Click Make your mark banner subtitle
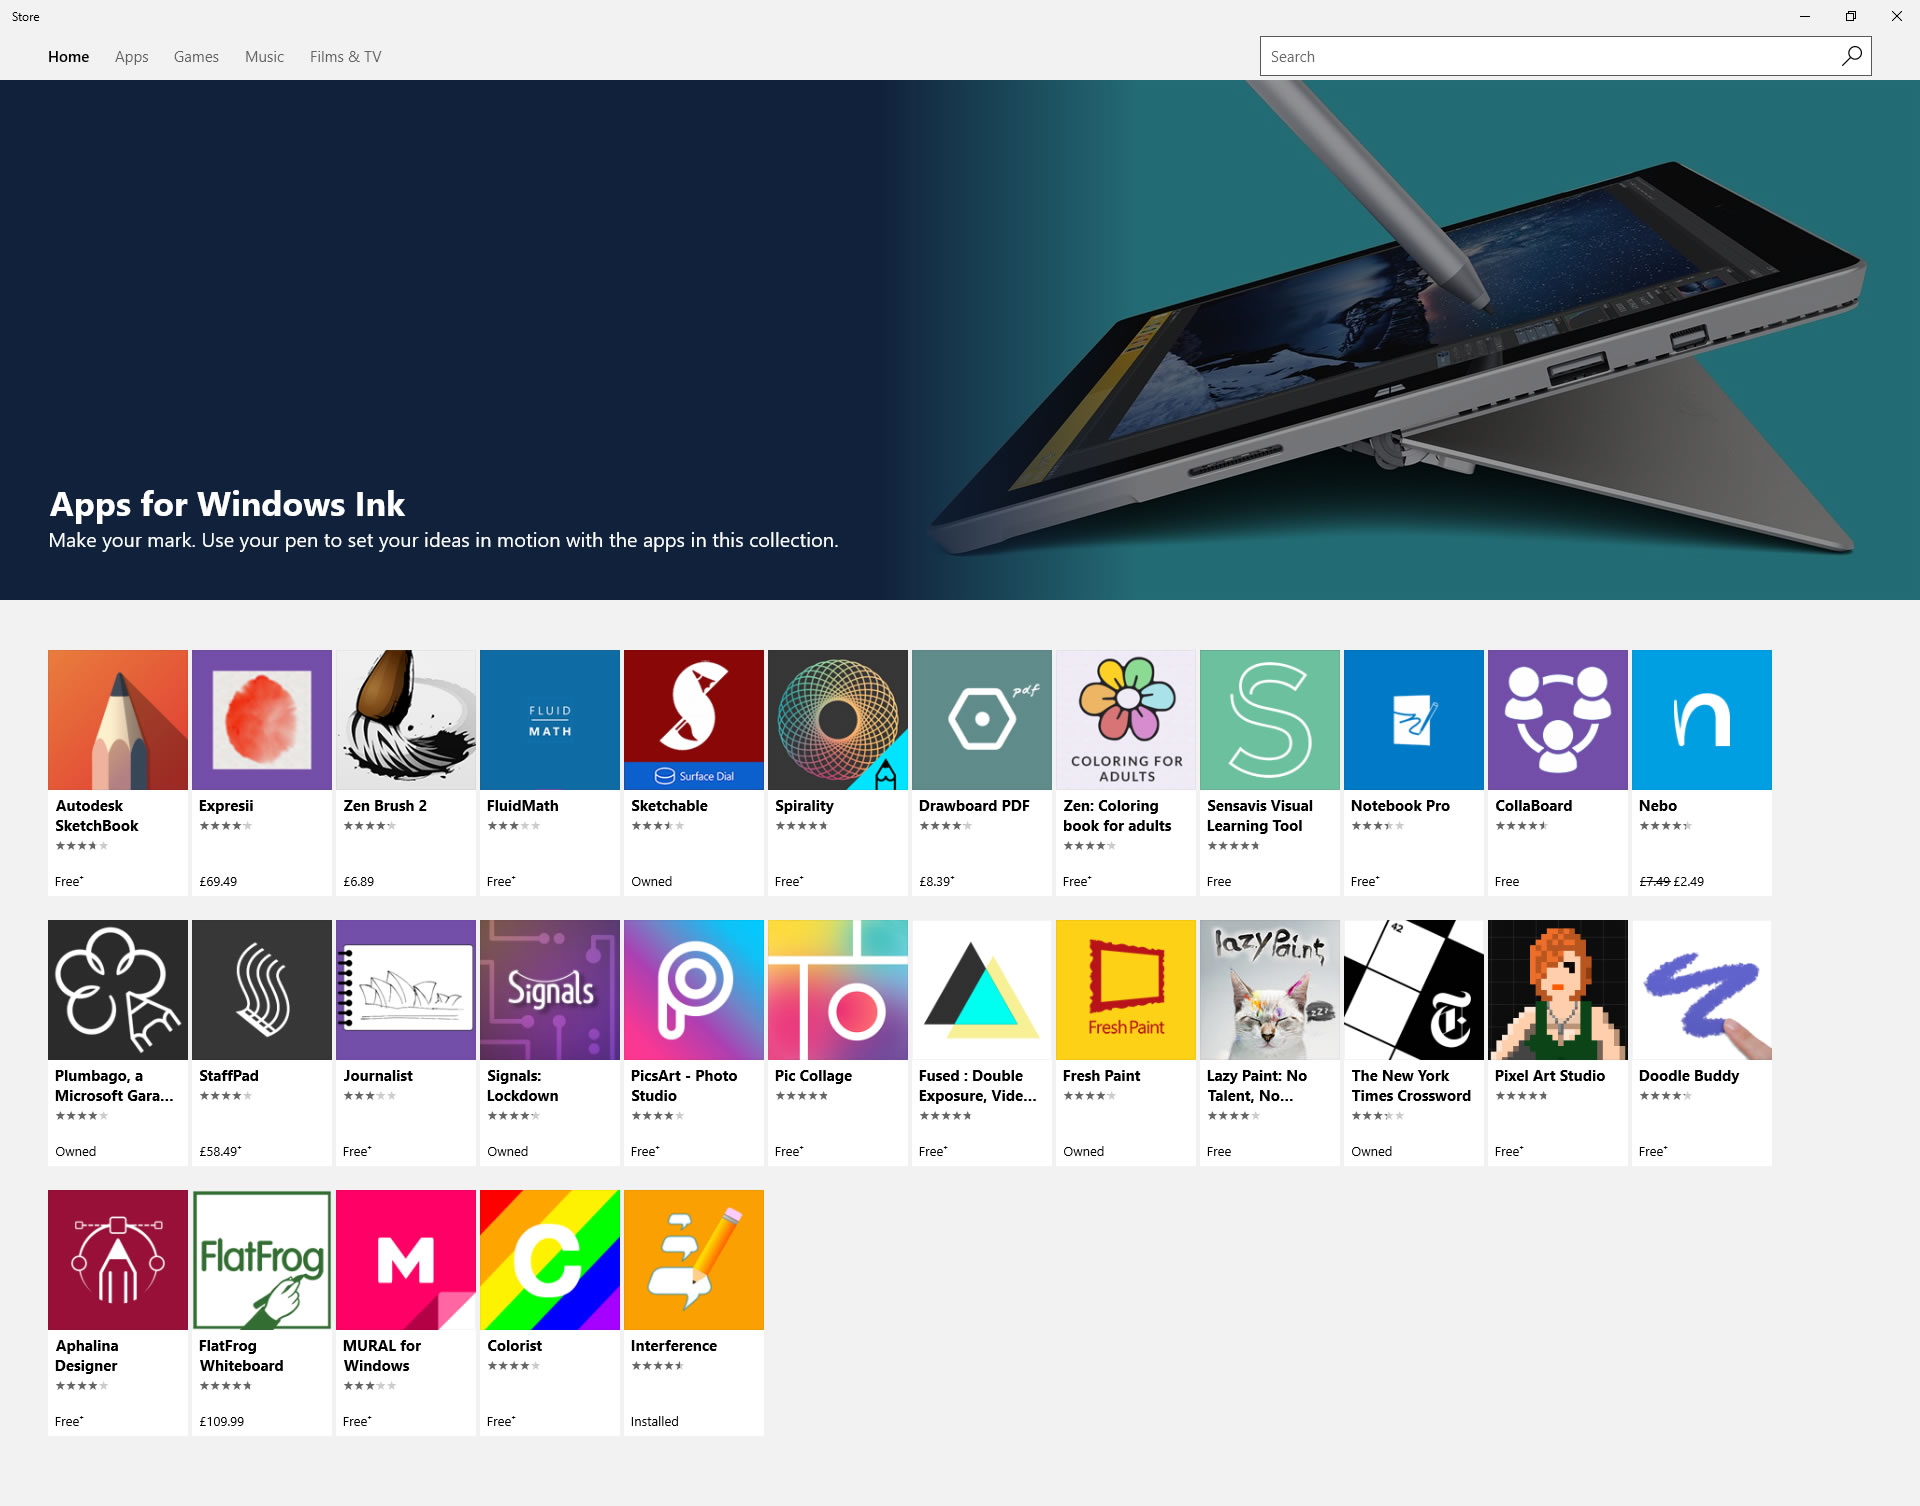The width and height of the screenshot is (1920, 1506). pyautogui.click(x=443, y=541)
